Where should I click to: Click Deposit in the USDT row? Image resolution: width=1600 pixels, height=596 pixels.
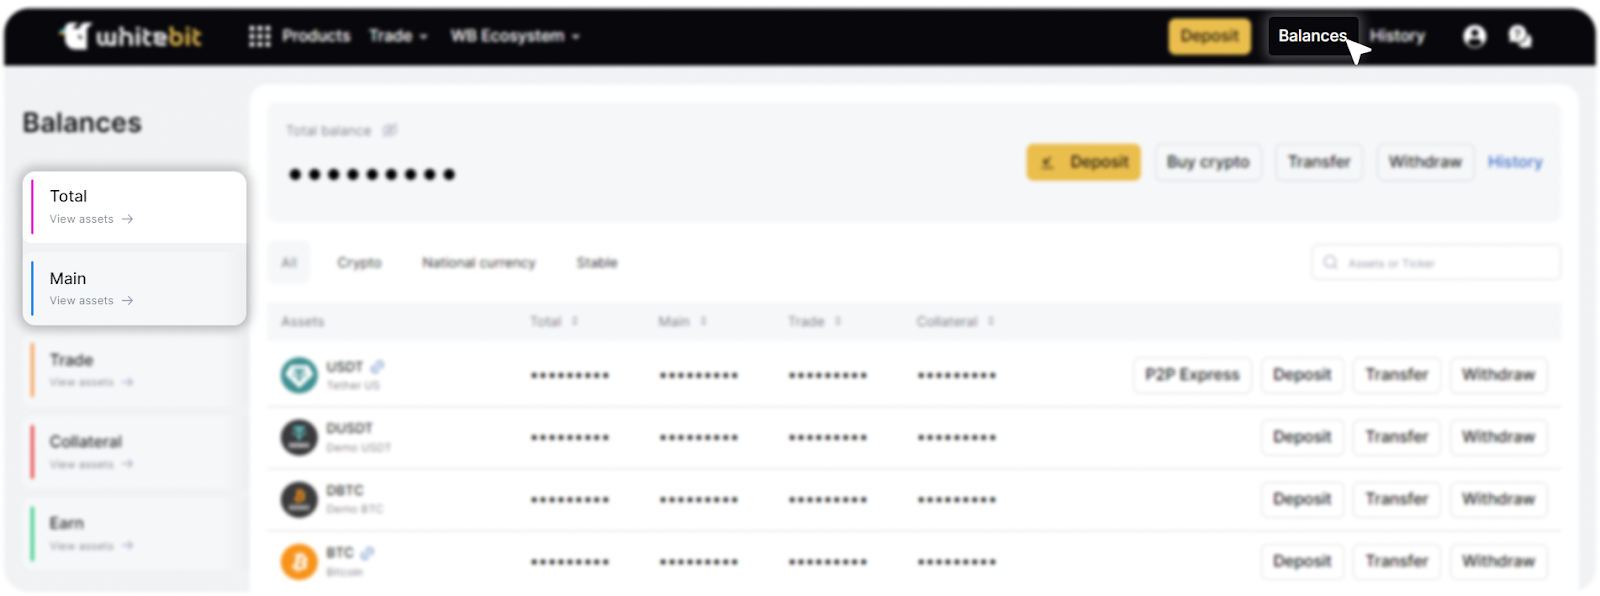coord(1302,375)
